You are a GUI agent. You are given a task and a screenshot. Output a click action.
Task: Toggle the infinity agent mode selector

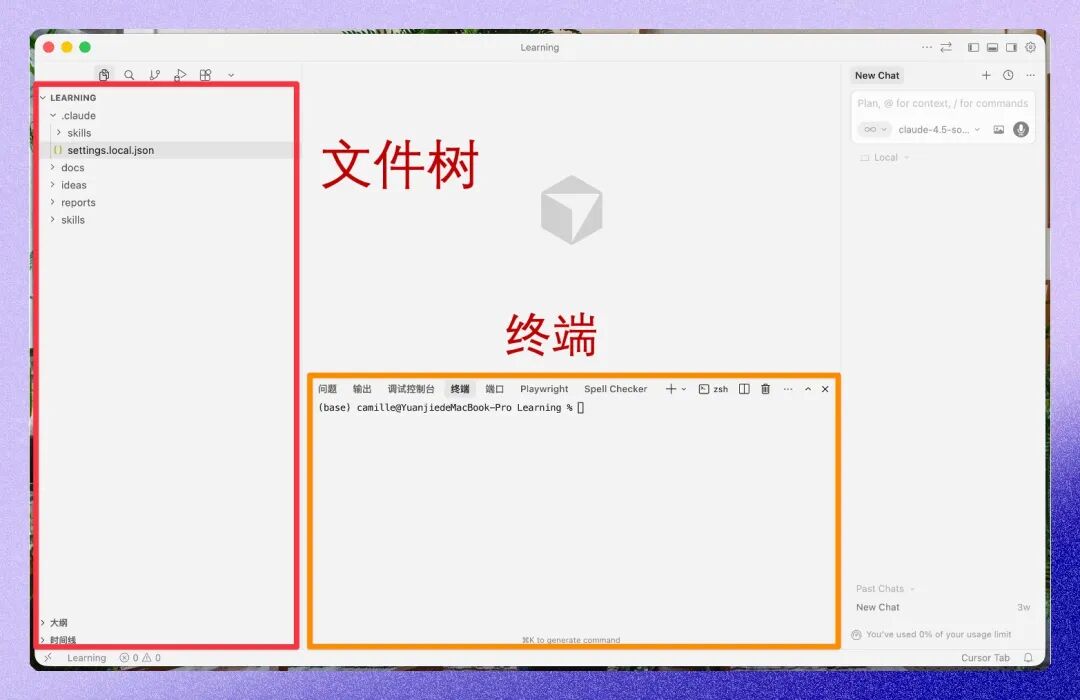[x=873, y=129]
